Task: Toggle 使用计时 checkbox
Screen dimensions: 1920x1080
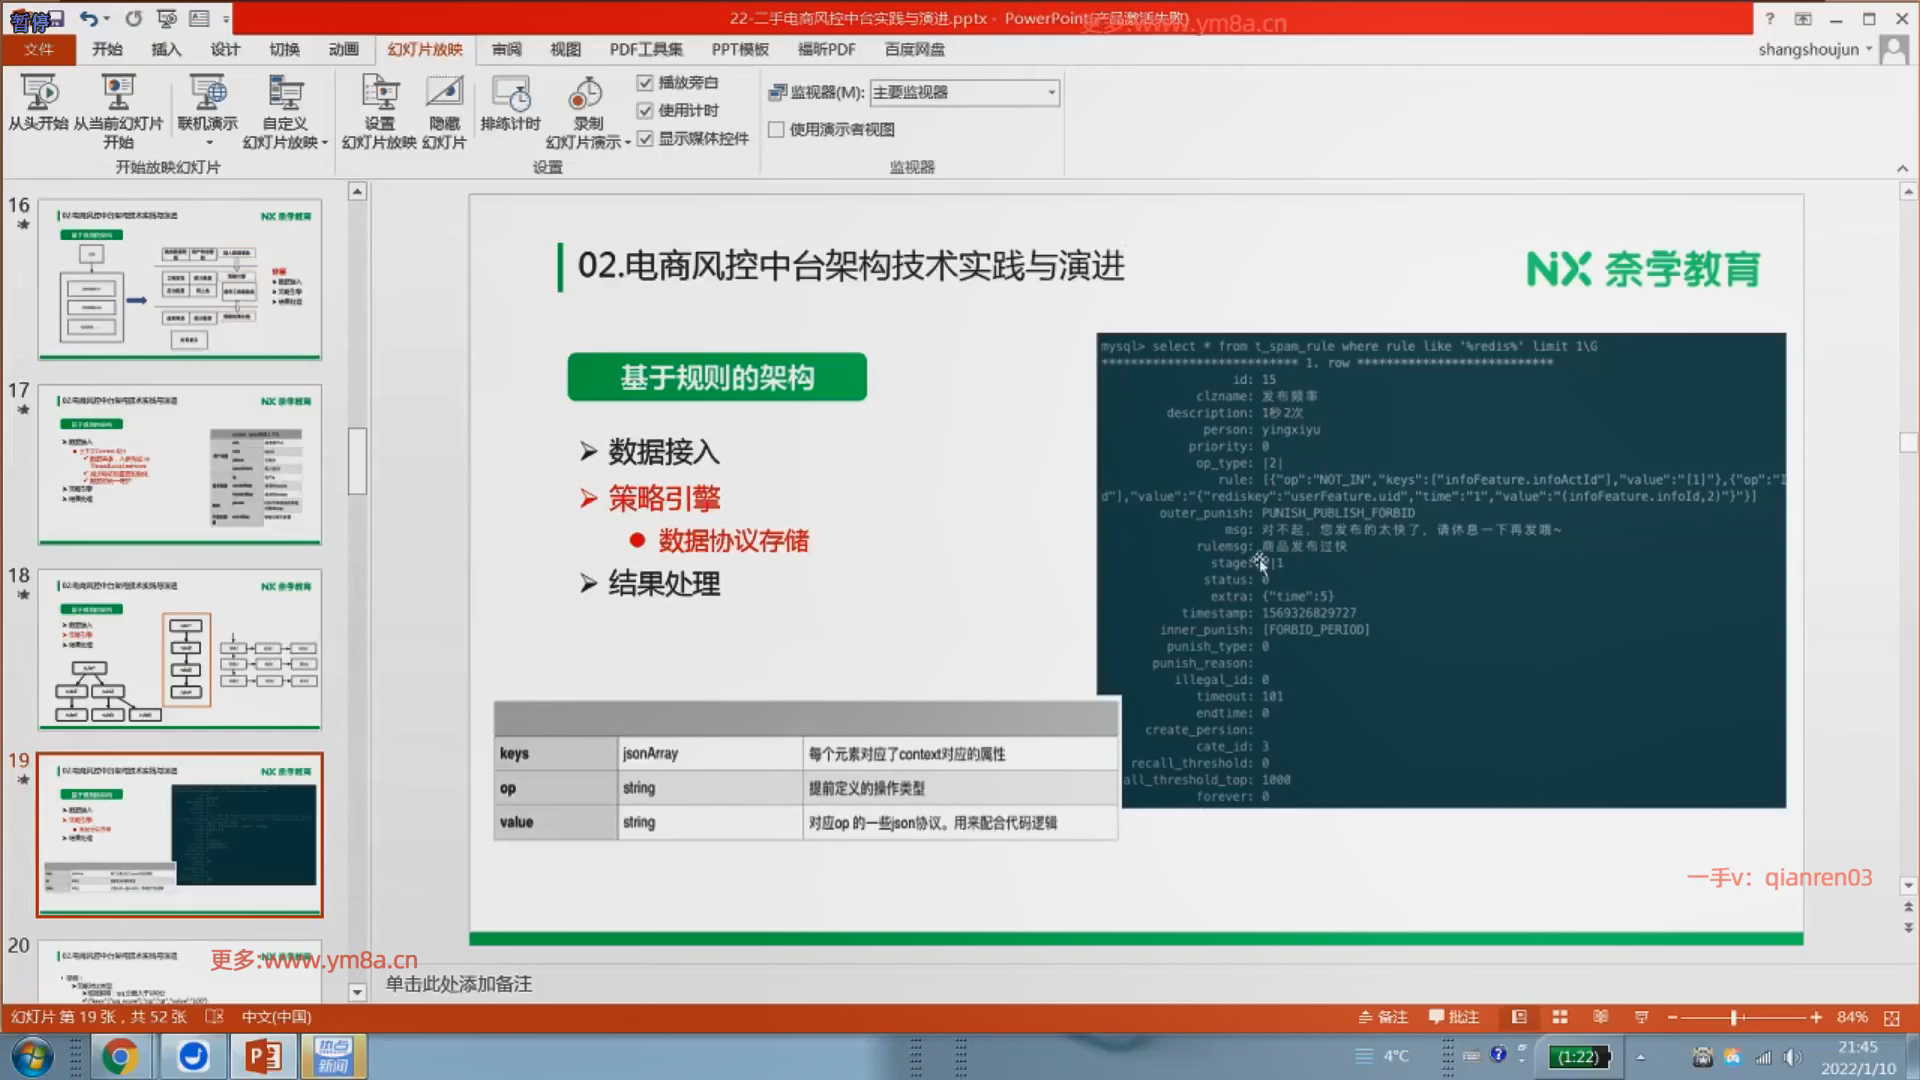Action: [645, 111]
